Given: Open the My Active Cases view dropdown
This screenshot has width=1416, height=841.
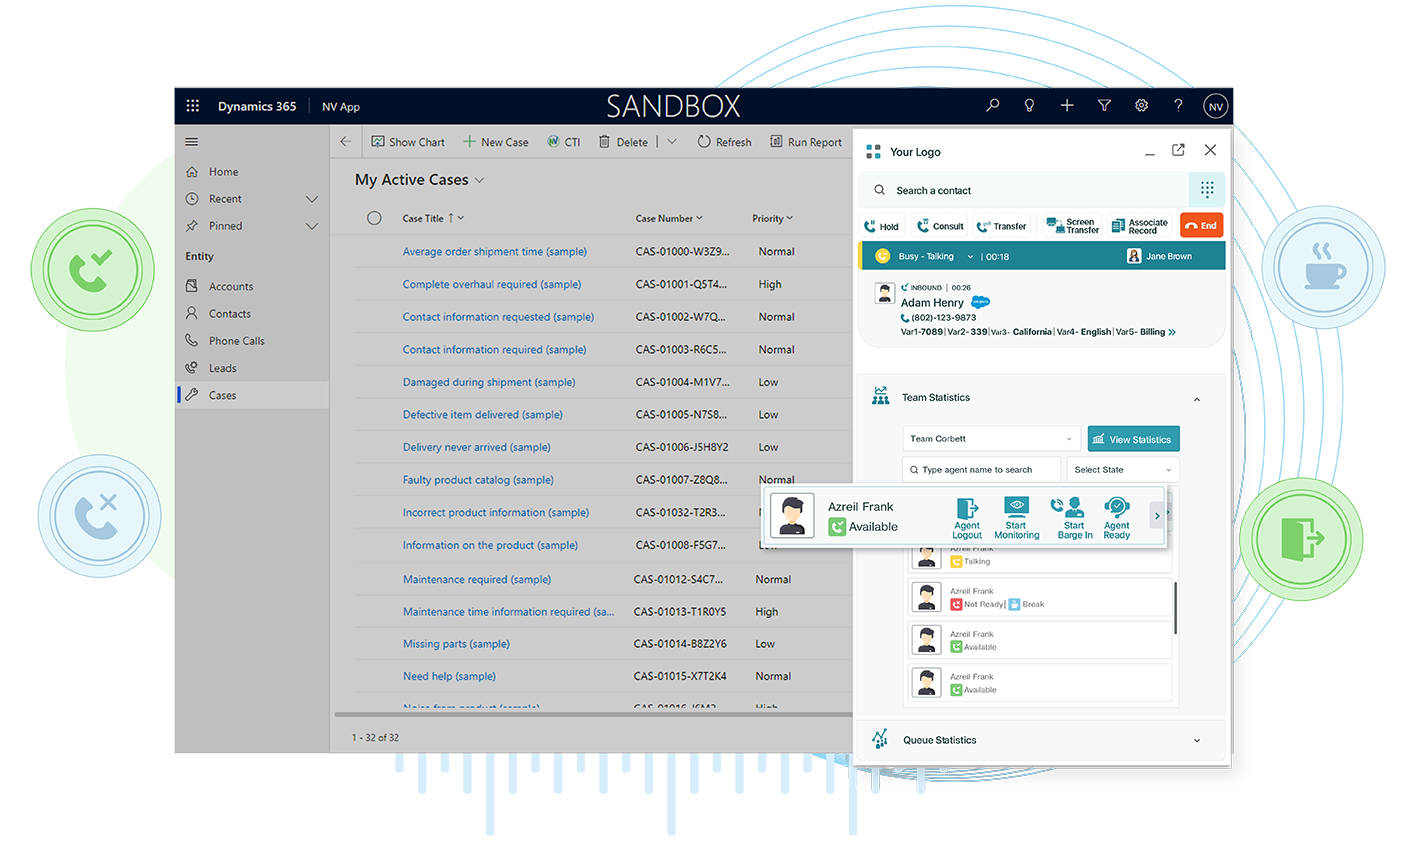Looking at the screenshot, I should (x=479, y=180).
